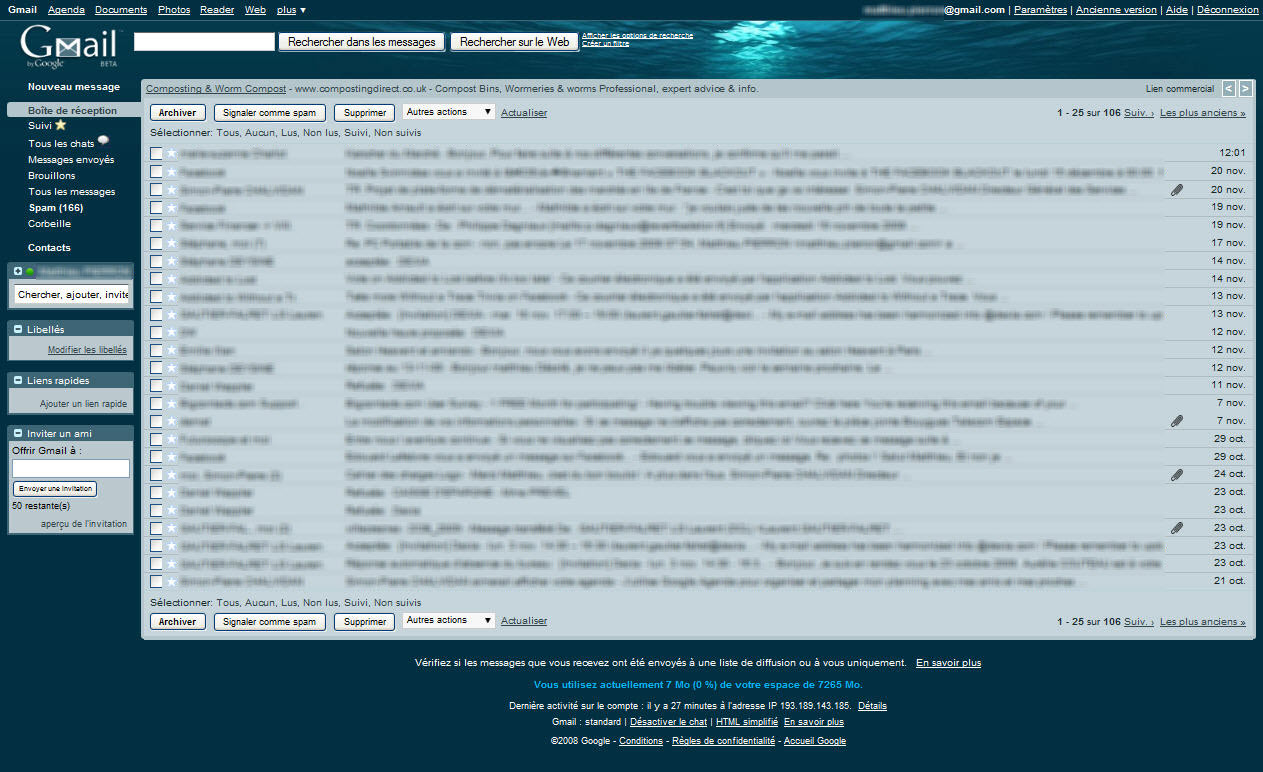Open the Spam (166) folder
The height and width of the screenshot is (772, 1263).
click(56, 208)
